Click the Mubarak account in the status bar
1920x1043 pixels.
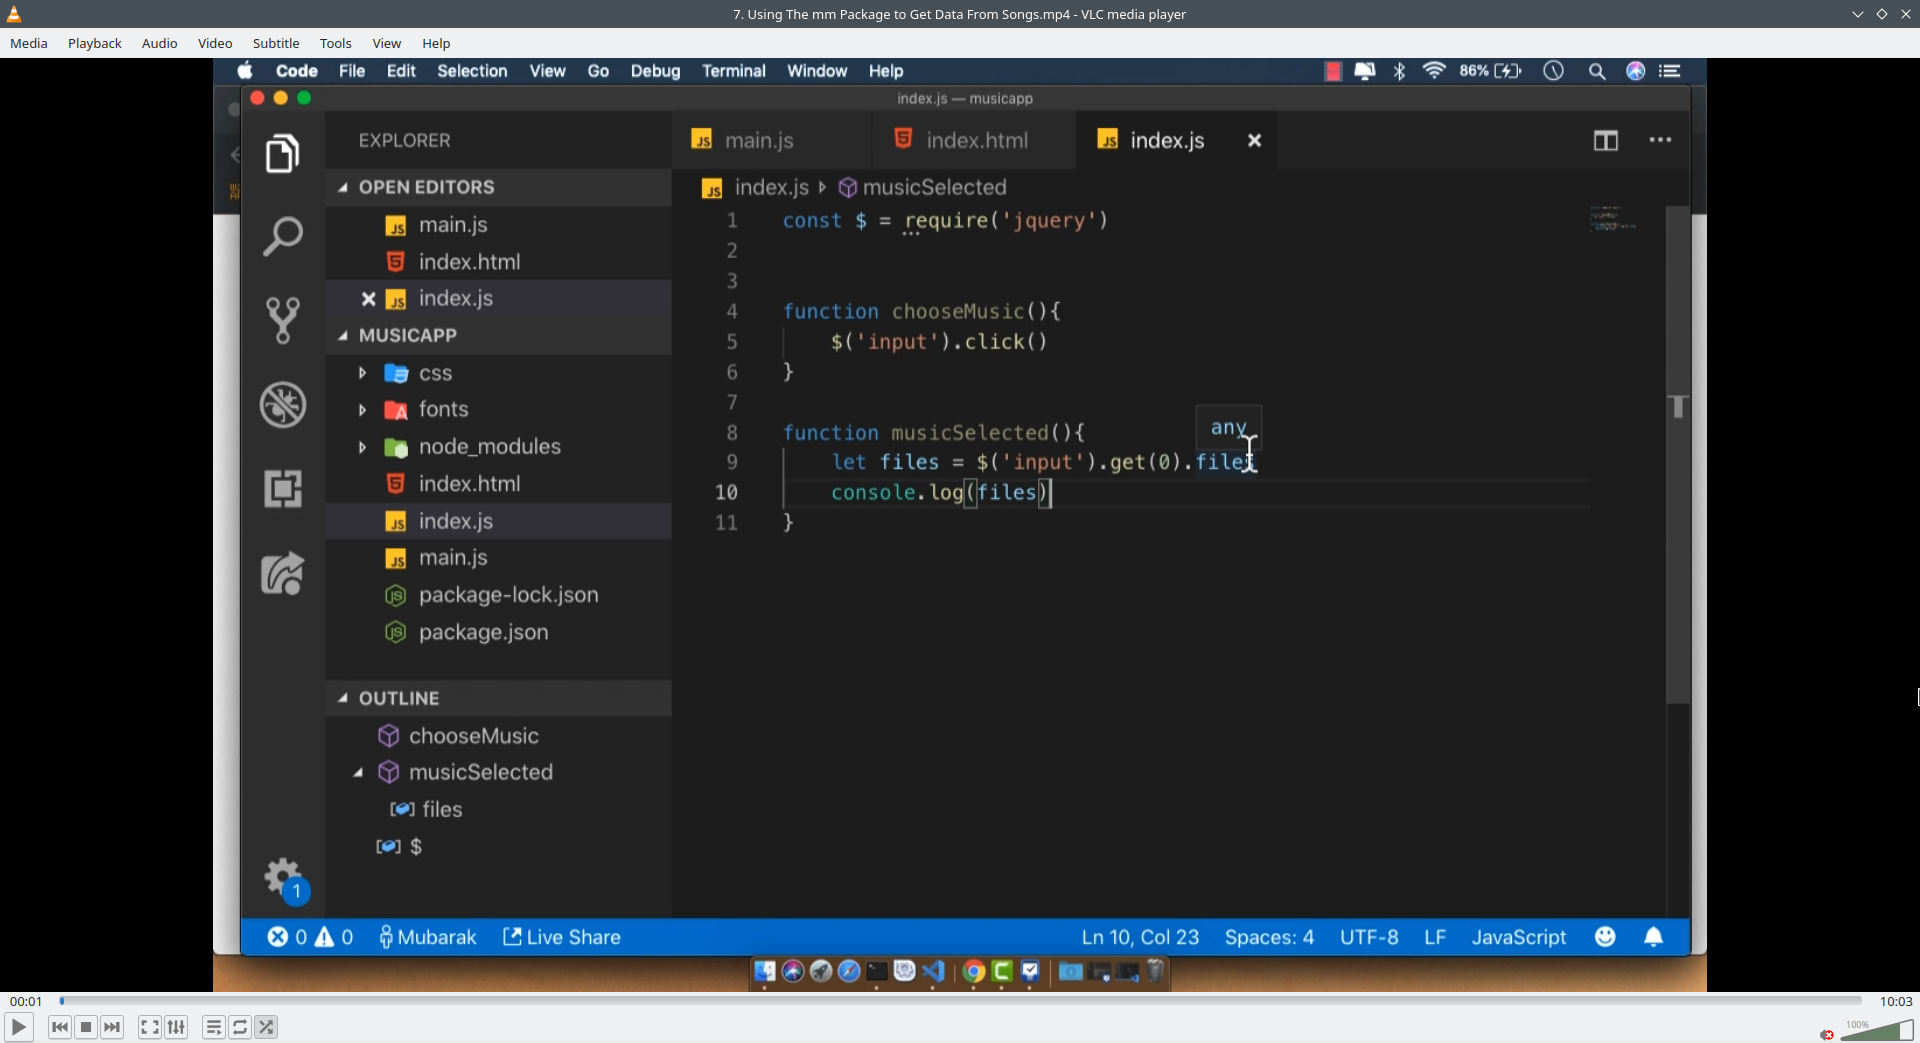[x=427, y=937]
